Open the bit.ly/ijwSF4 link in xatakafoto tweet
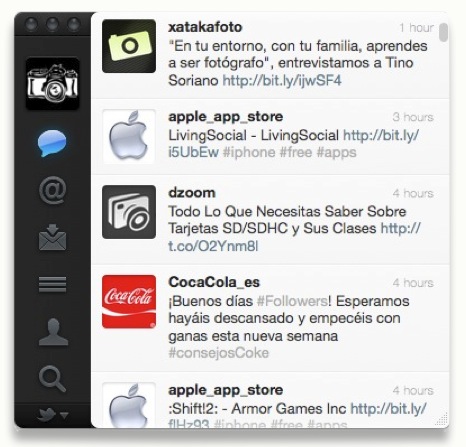 [282, 80]
